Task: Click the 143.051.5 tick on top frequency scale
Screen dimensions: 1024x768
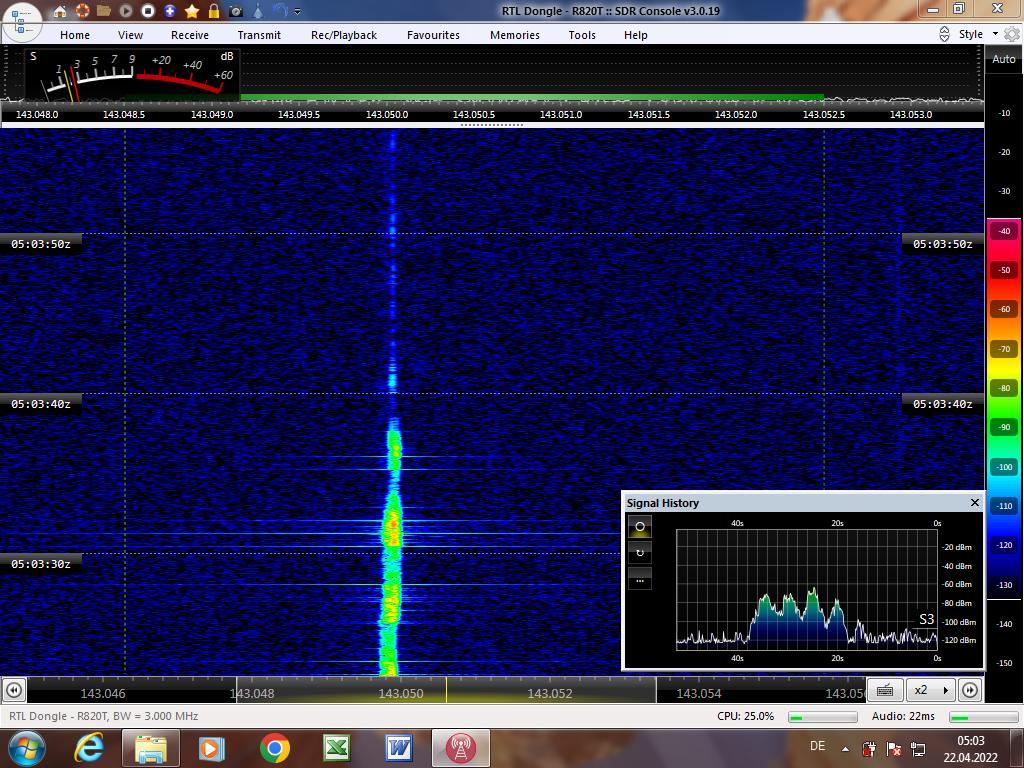Action: tap(648, 114)
